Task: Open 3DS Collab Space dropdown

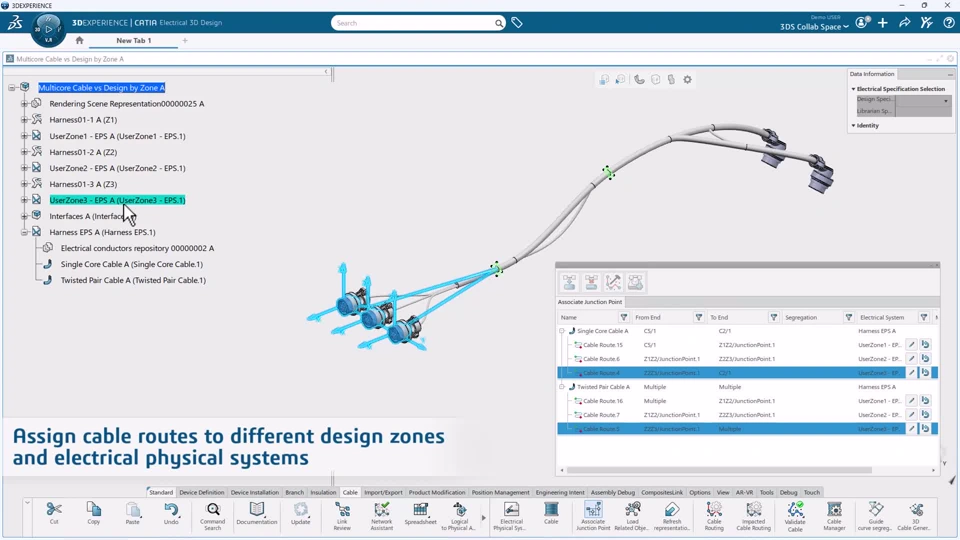Action: pyautogui.click(x=814, y=26)
